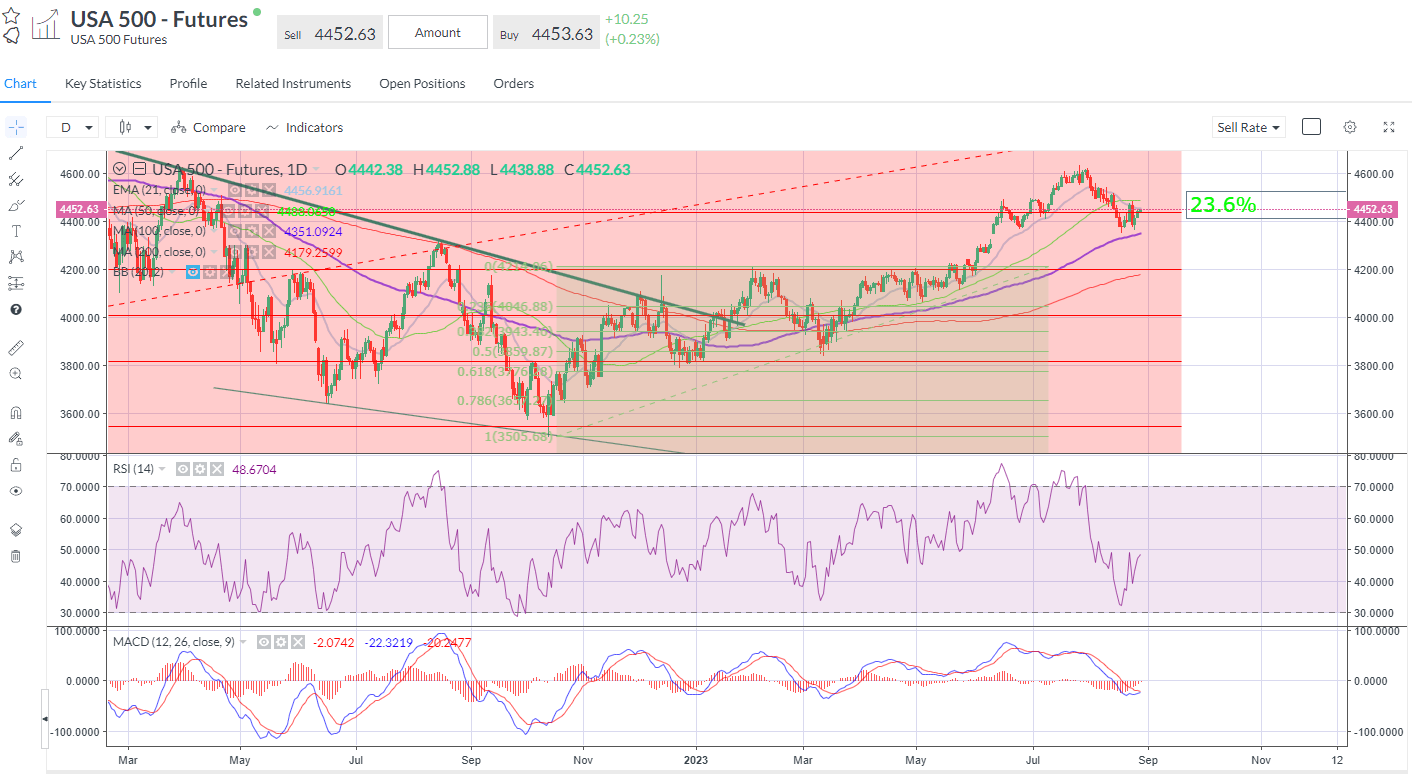1421x774 pixels.
Task: Click the Amount input field
Action: click(438, 32)
